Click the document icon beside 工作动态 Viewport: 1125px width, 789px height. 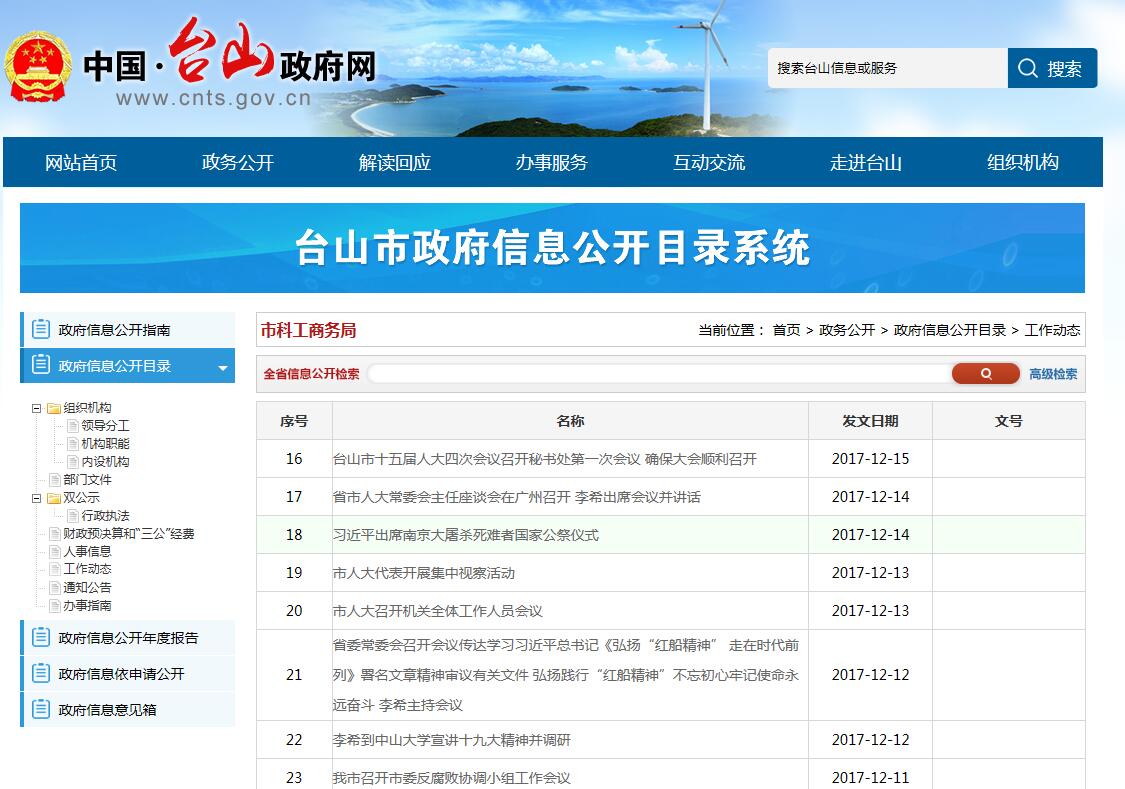click(55, 569)
